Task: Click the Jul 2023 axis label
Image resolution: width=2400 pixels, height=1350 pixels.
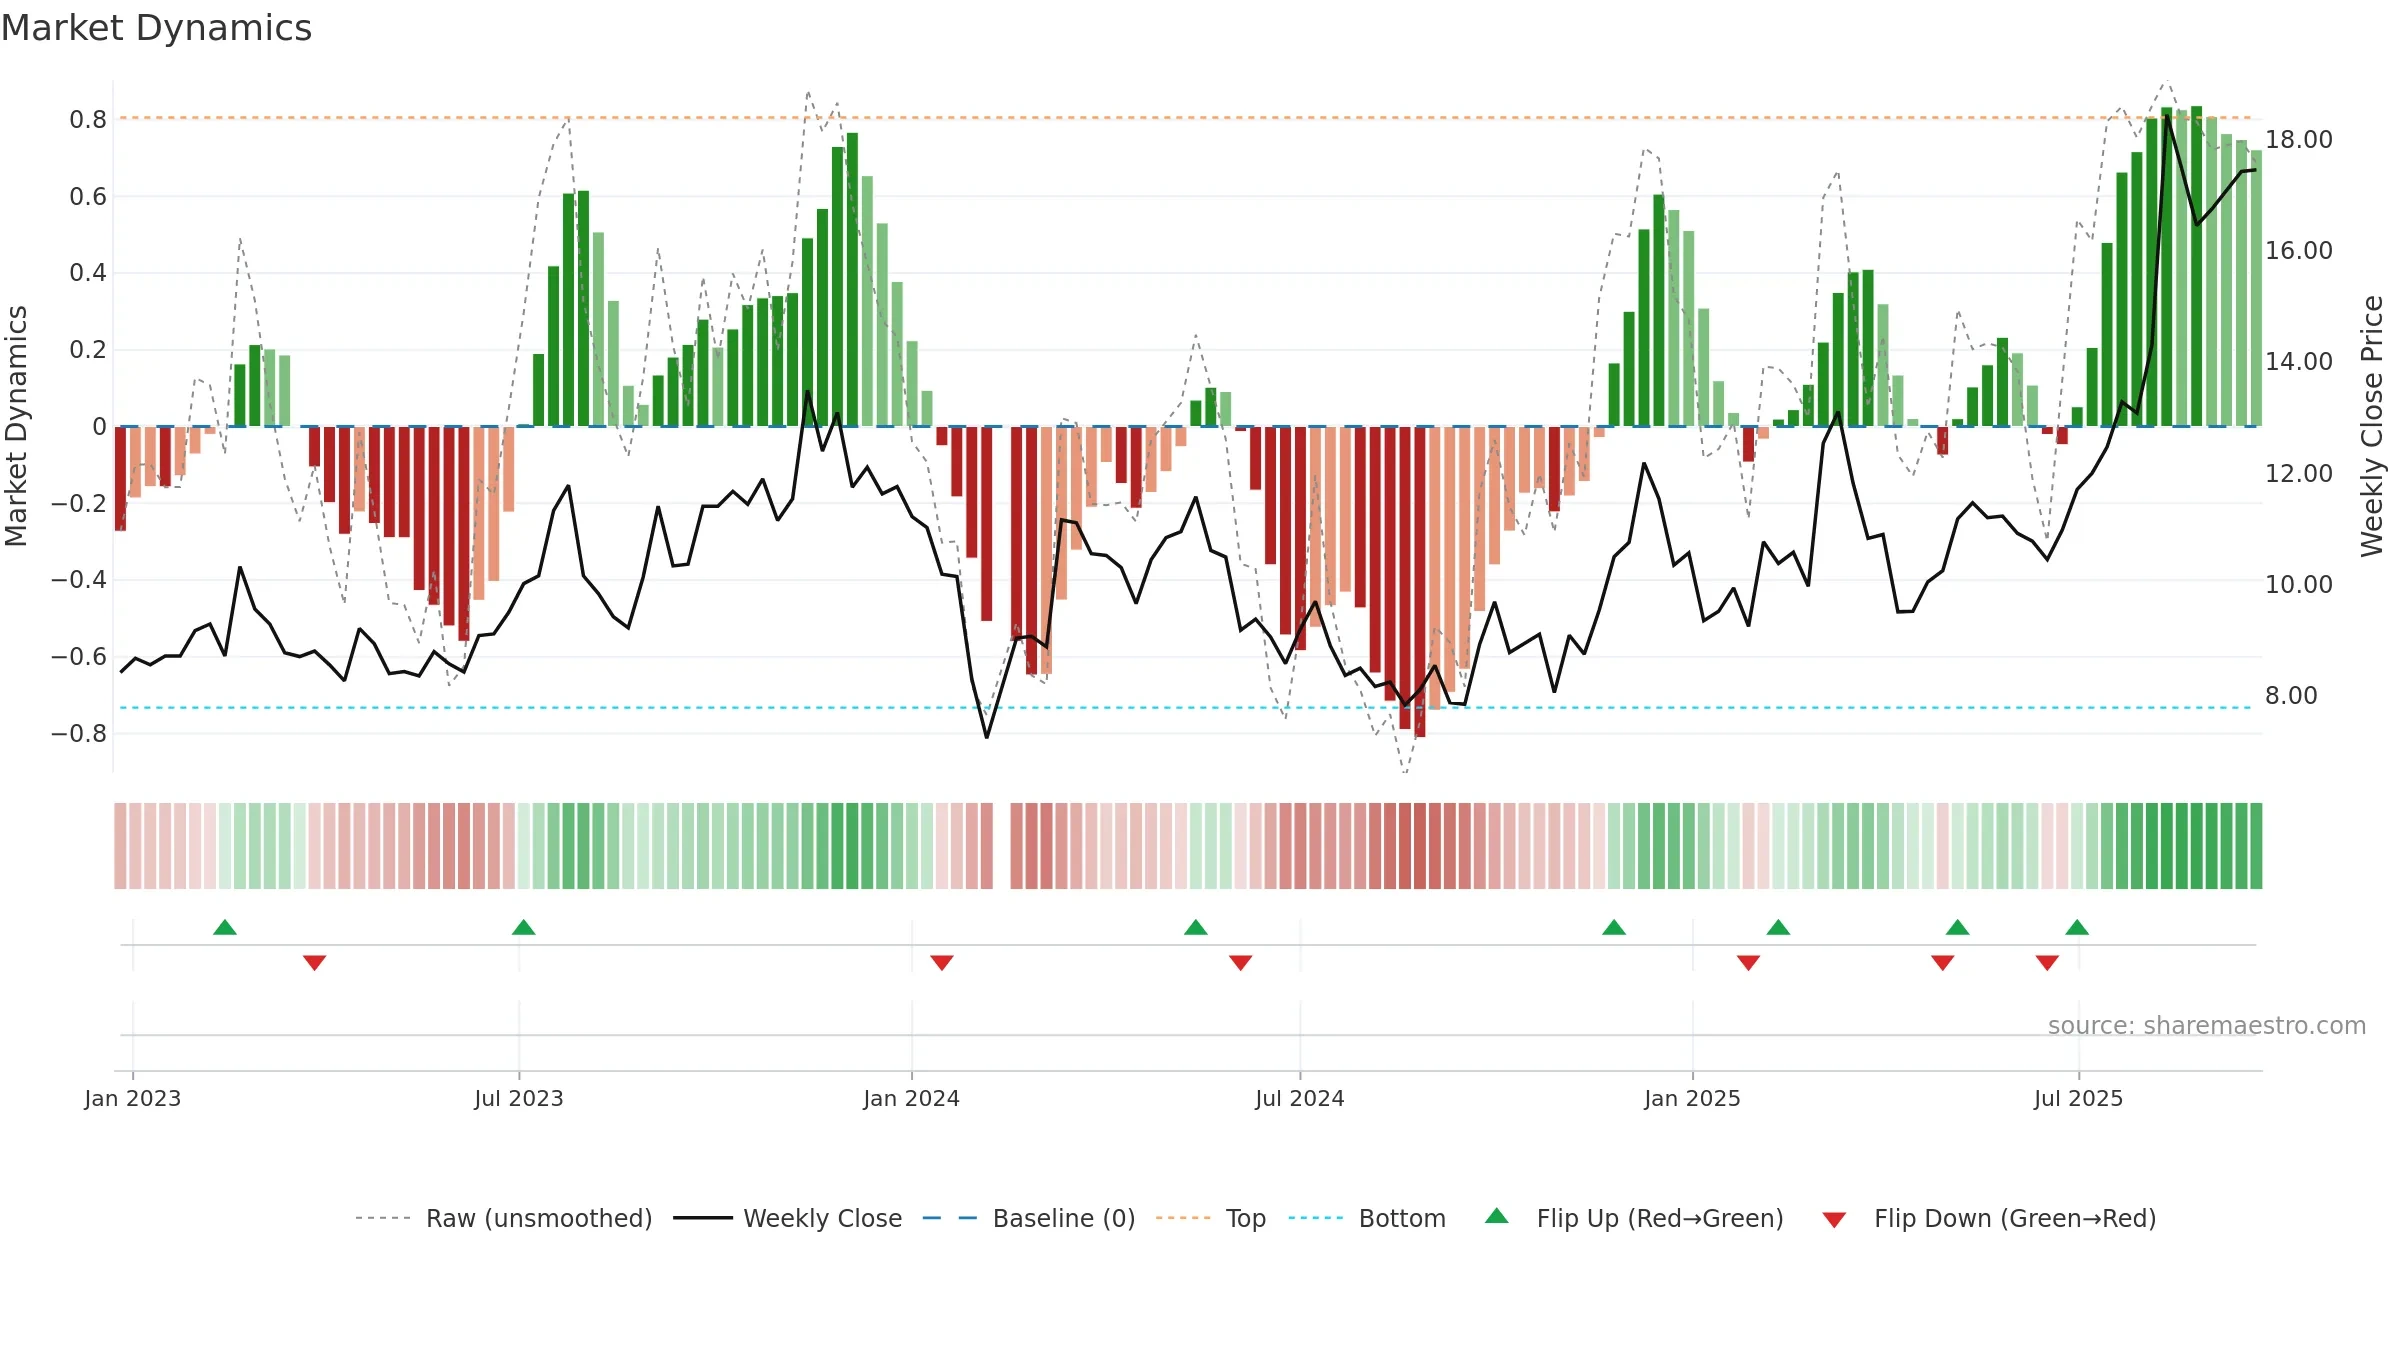Action: pyautogui.click(x=519, y=1098)
